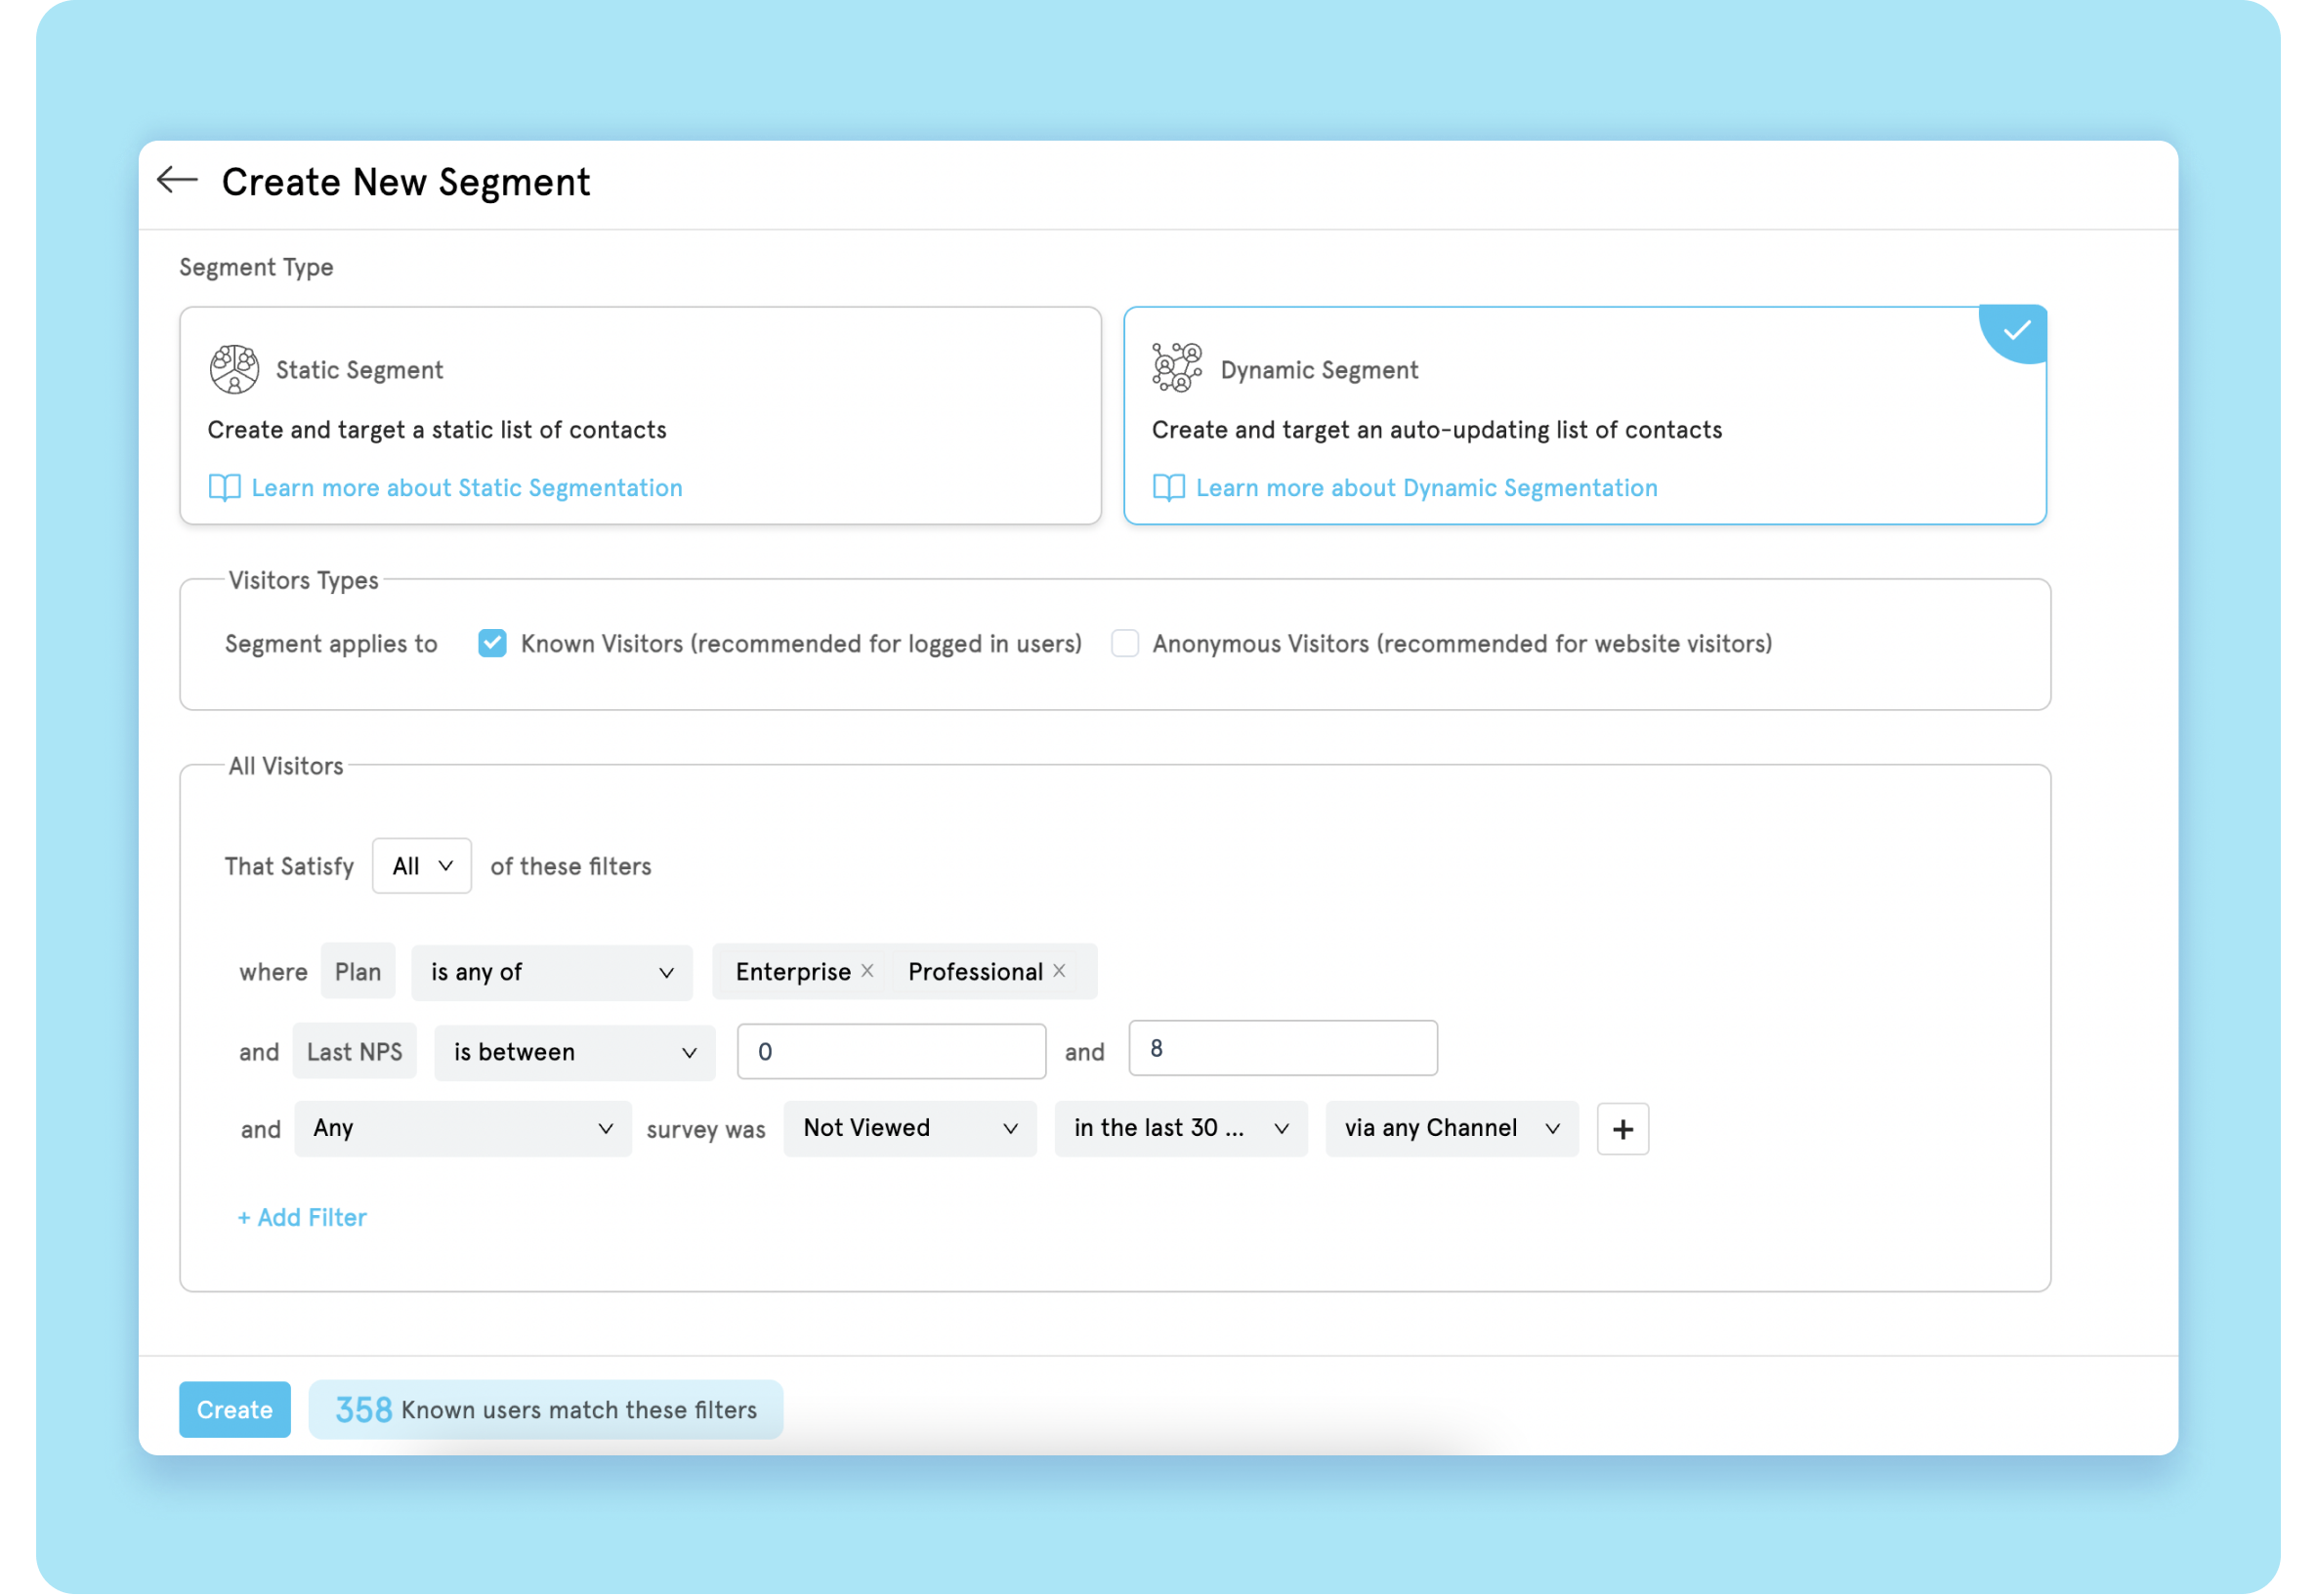Viewport: 2317px width, 1596px height.
Task: Expand the survey Not Viewed dropdown
Action: (x=908, y=1128)
